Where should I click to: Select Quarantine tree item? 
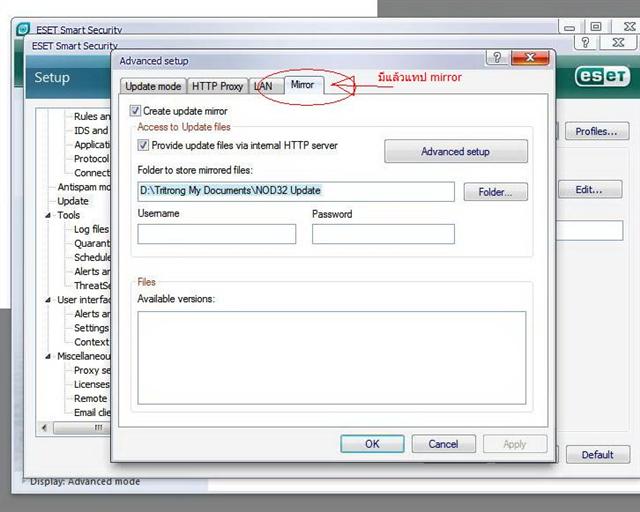pos(92,243)
